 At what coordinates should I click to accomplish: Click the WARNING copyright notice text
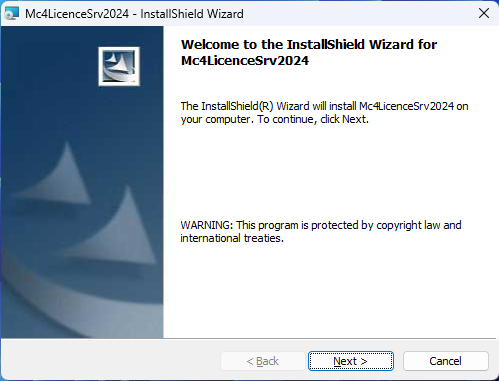[321, 232]
